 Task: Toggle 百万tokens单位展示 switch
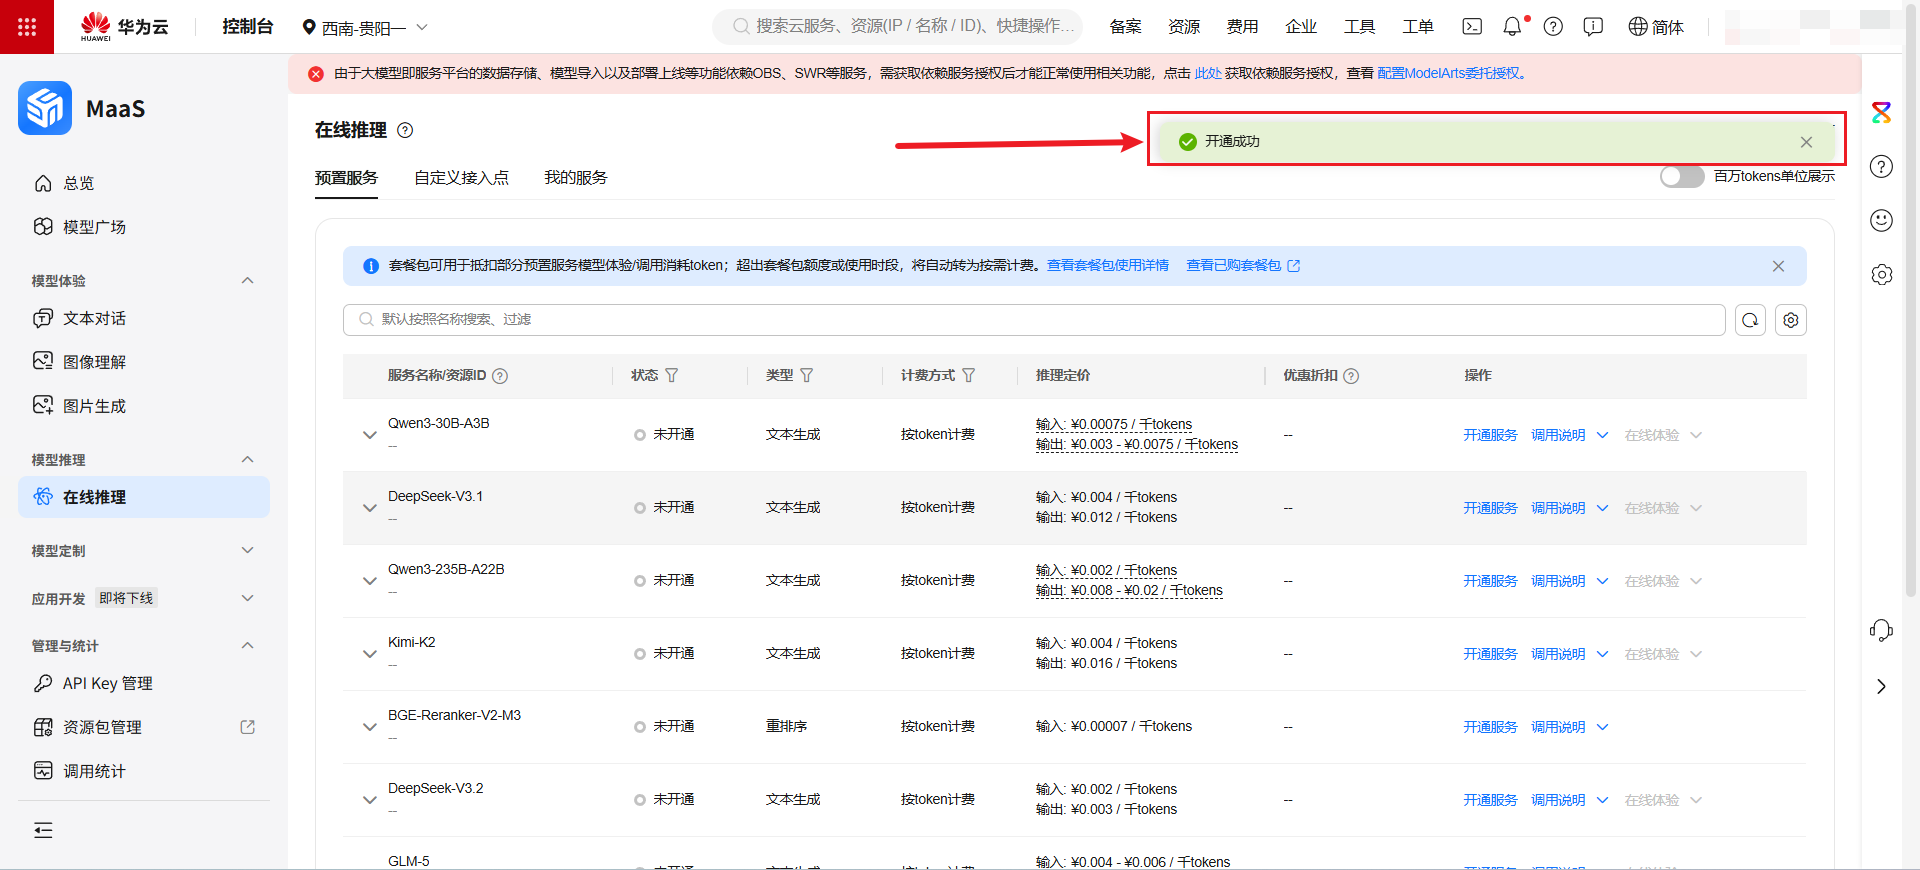click(1682, 176)
